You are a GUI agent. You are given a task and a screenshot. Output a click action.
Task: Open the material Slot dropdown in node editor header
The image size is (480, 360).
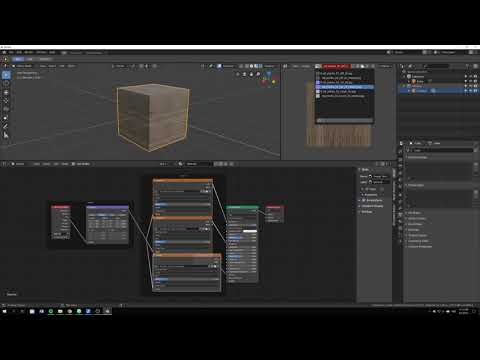click(x=165, y=164)
